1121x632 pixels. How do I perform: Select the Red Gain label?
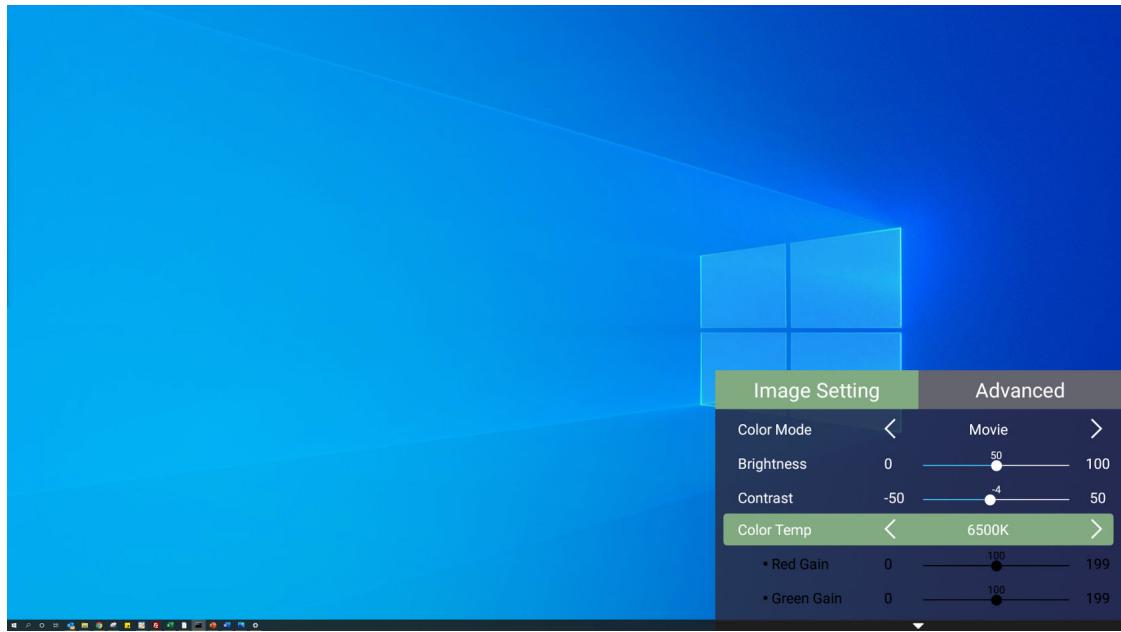pos(799,564)
